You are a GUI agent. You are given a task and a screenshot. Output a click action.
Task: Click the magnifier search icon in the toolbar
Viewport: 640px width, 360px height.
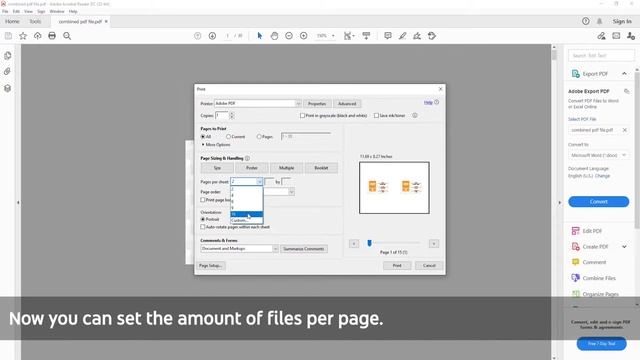(67, 36)
